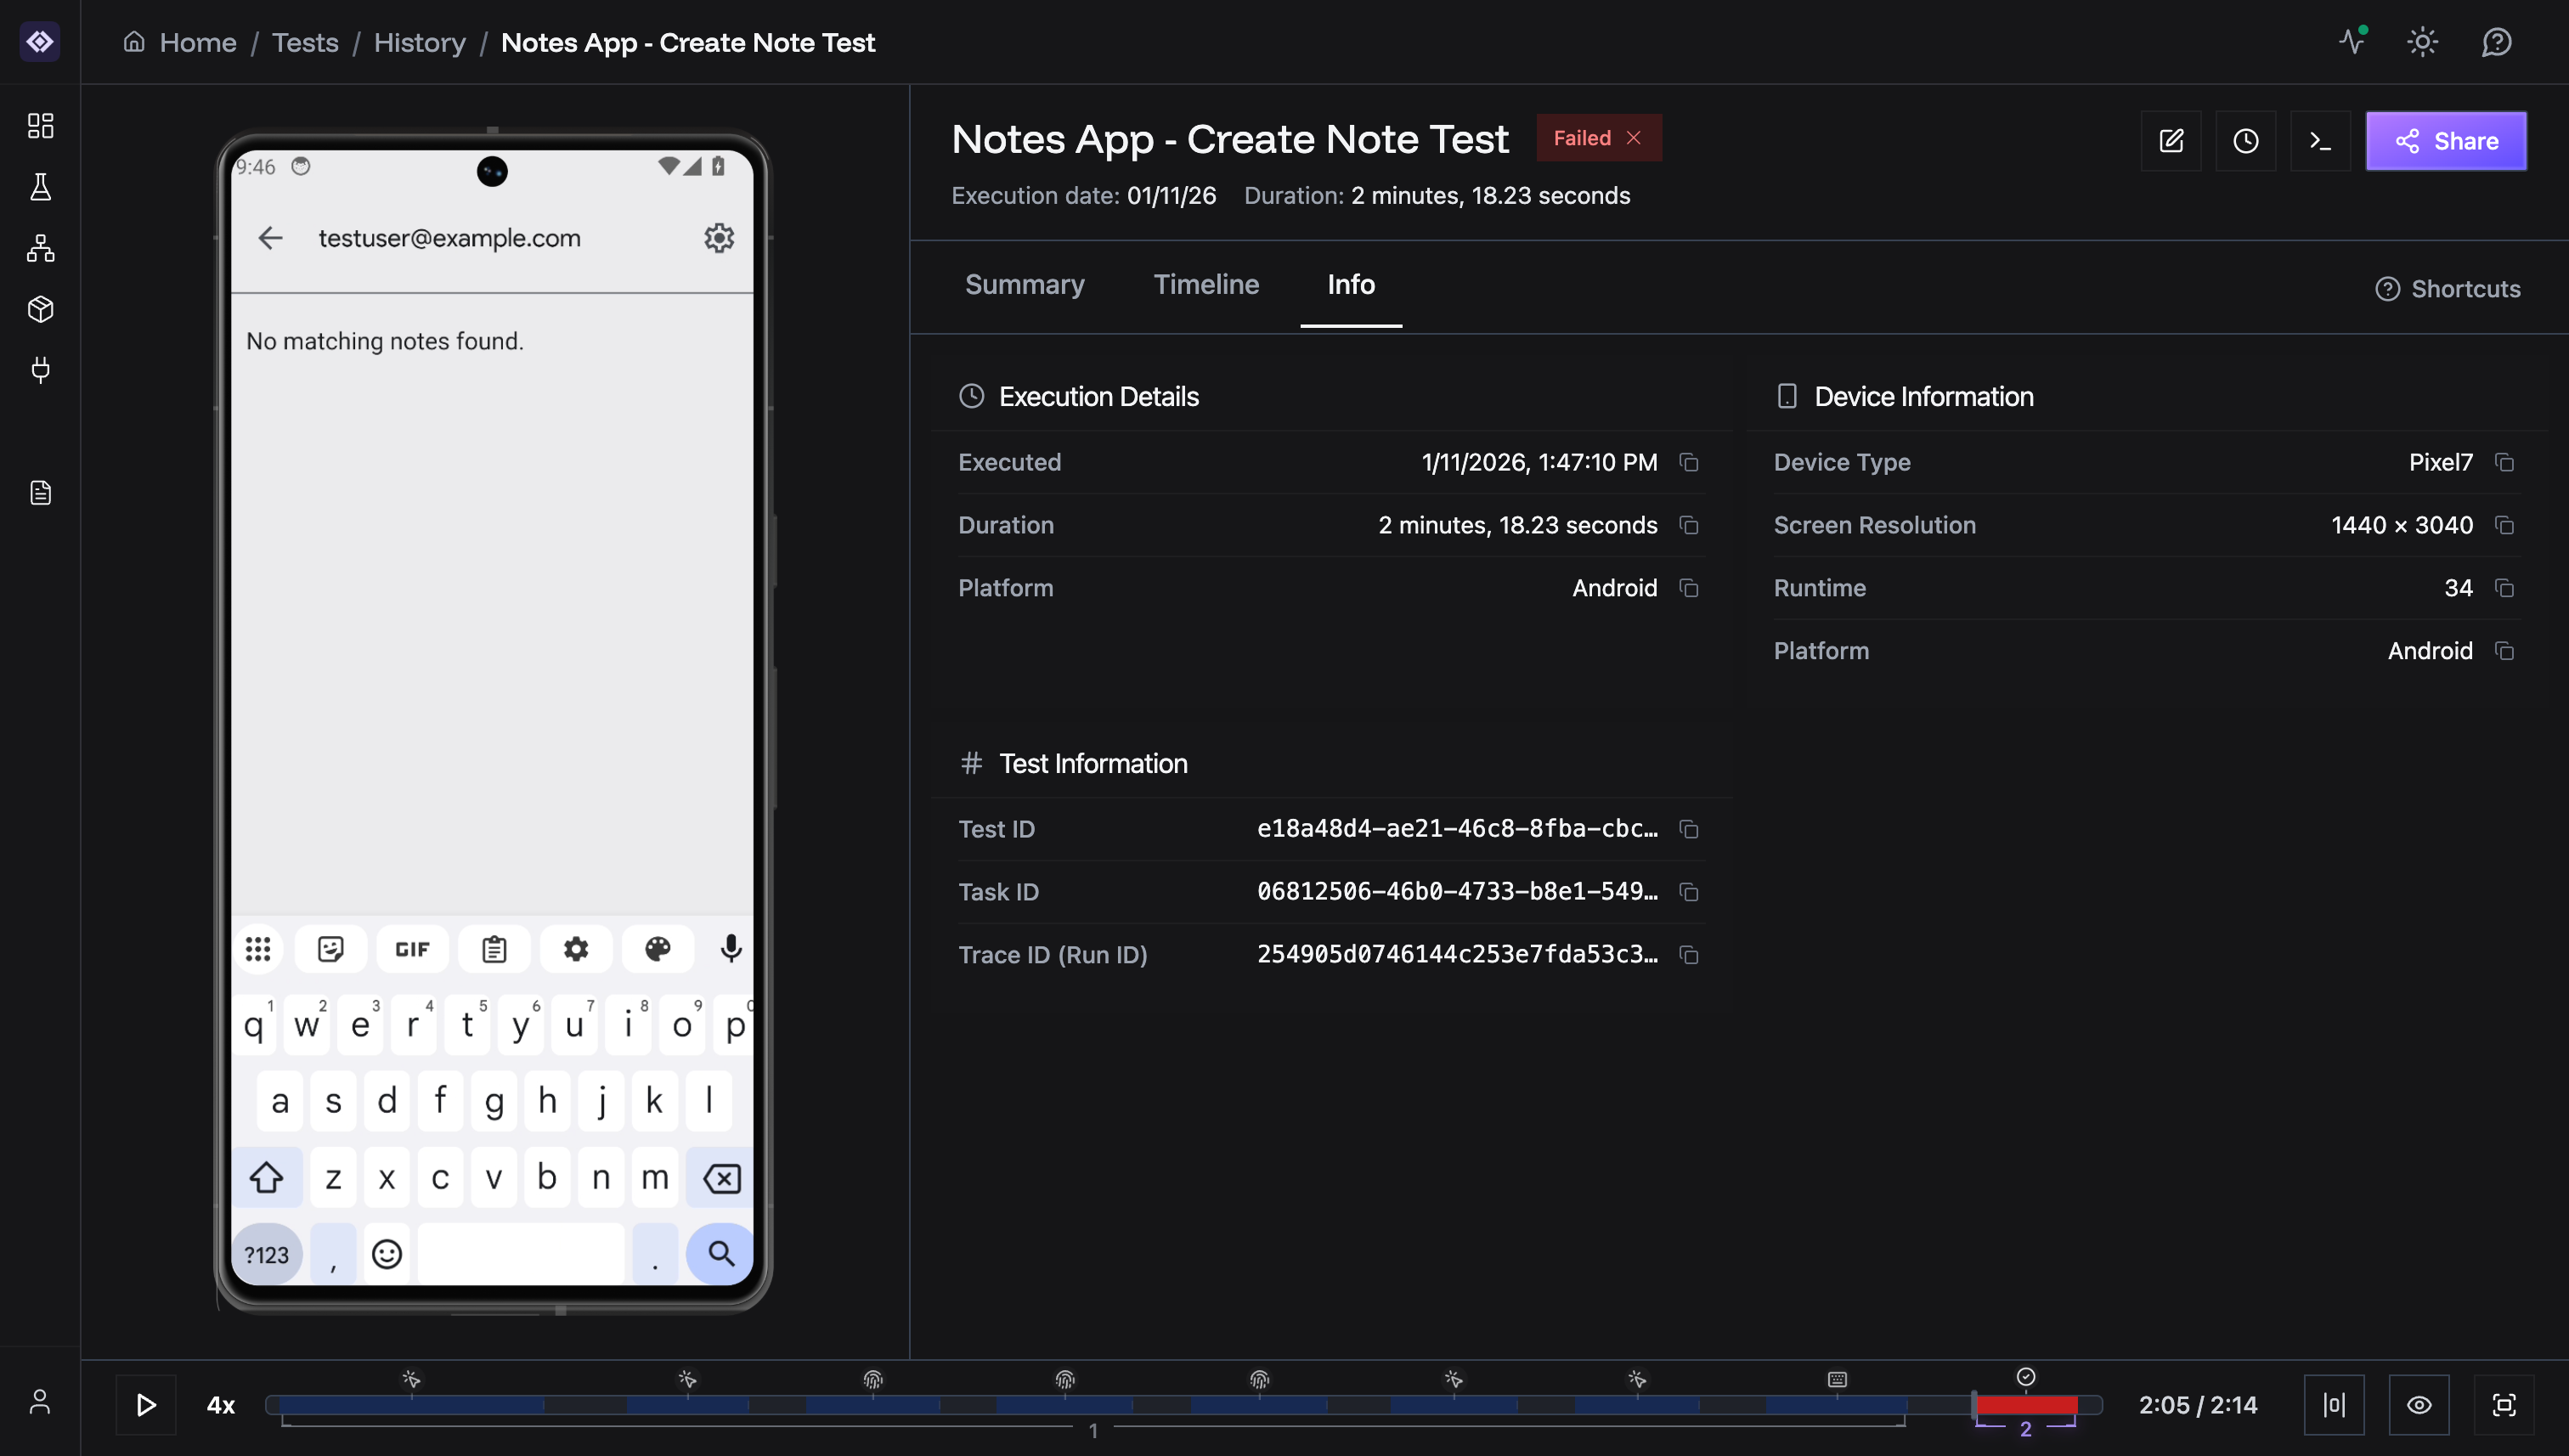
Task: Click the Share button
Action: (x=2447, y=140)
